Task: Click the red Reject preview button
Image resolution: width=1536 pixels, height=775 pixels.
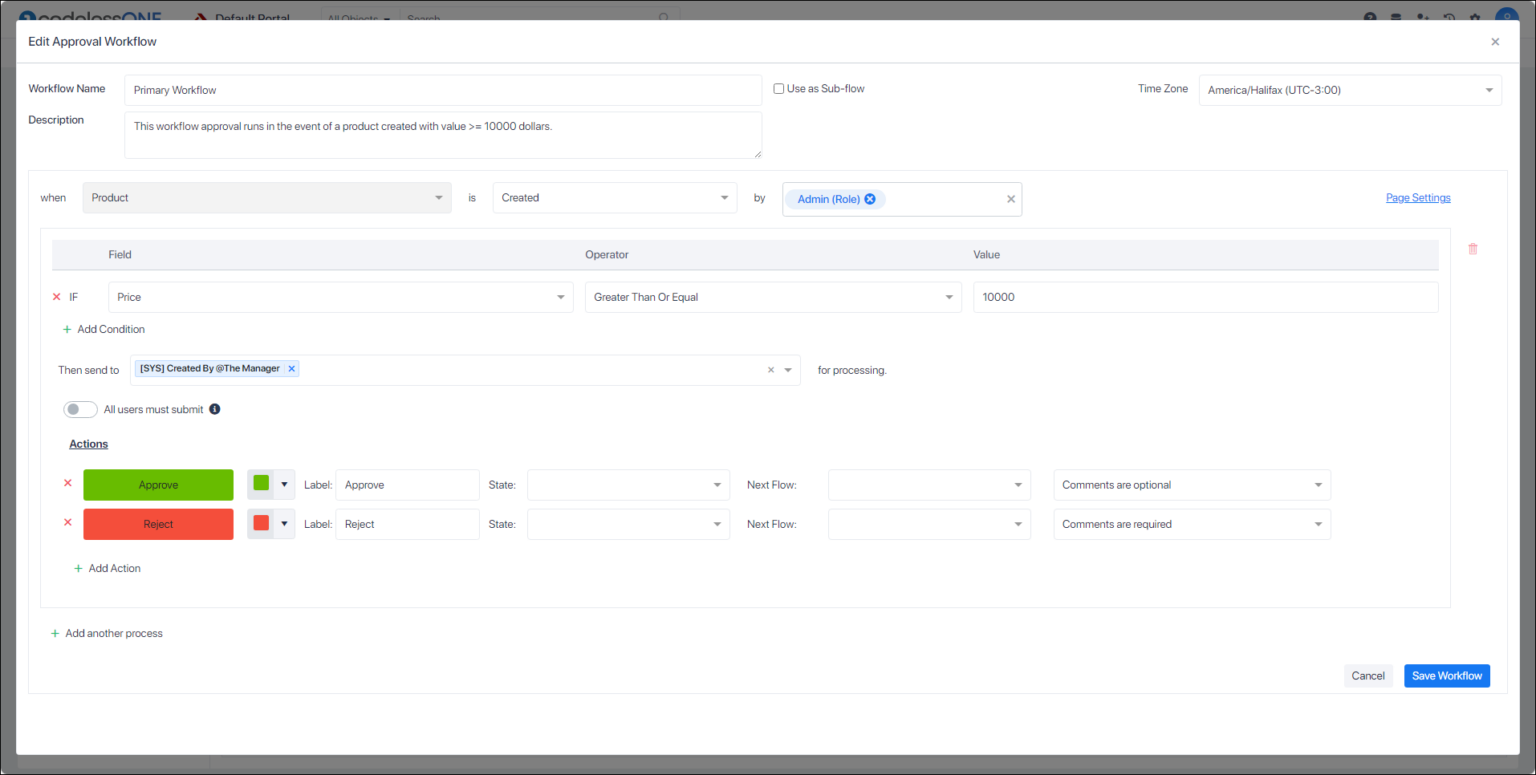Action: (x=158, y=524)
